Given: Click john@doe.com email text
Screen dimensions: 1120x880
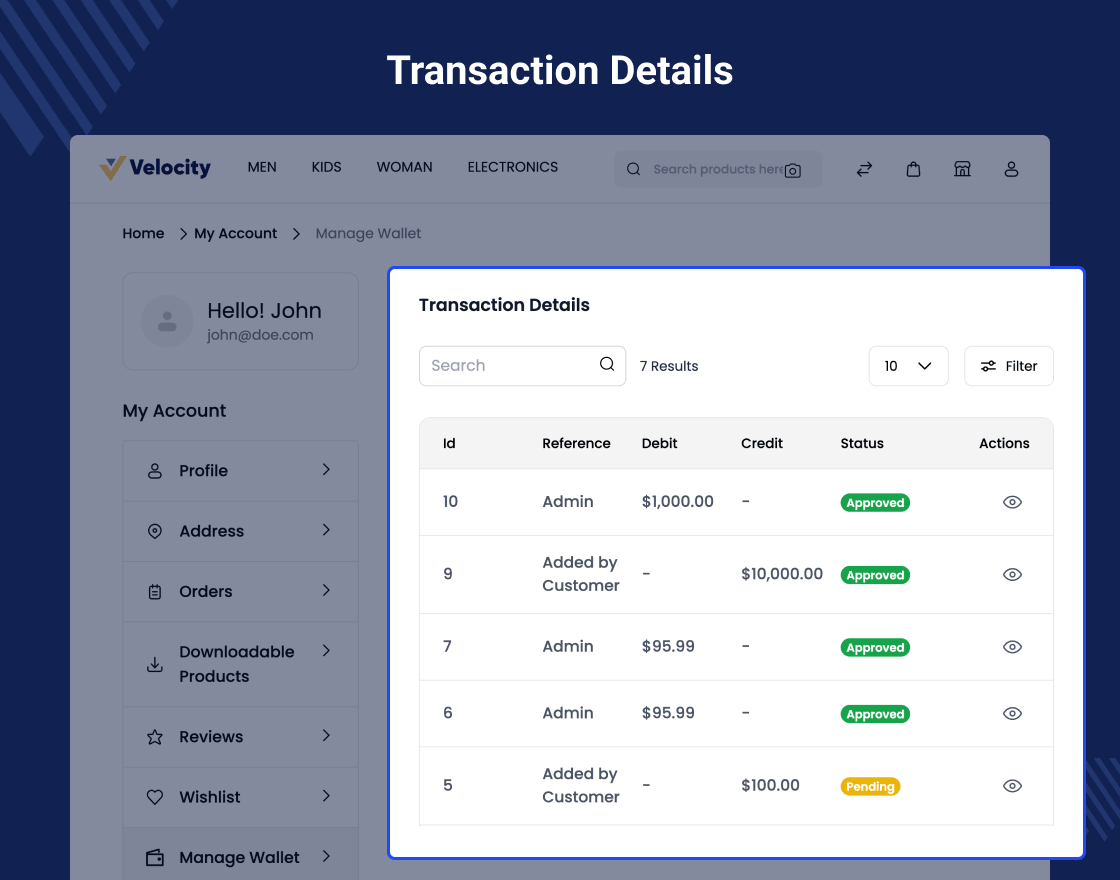Looking at the screenshot, I should point(260,335).
